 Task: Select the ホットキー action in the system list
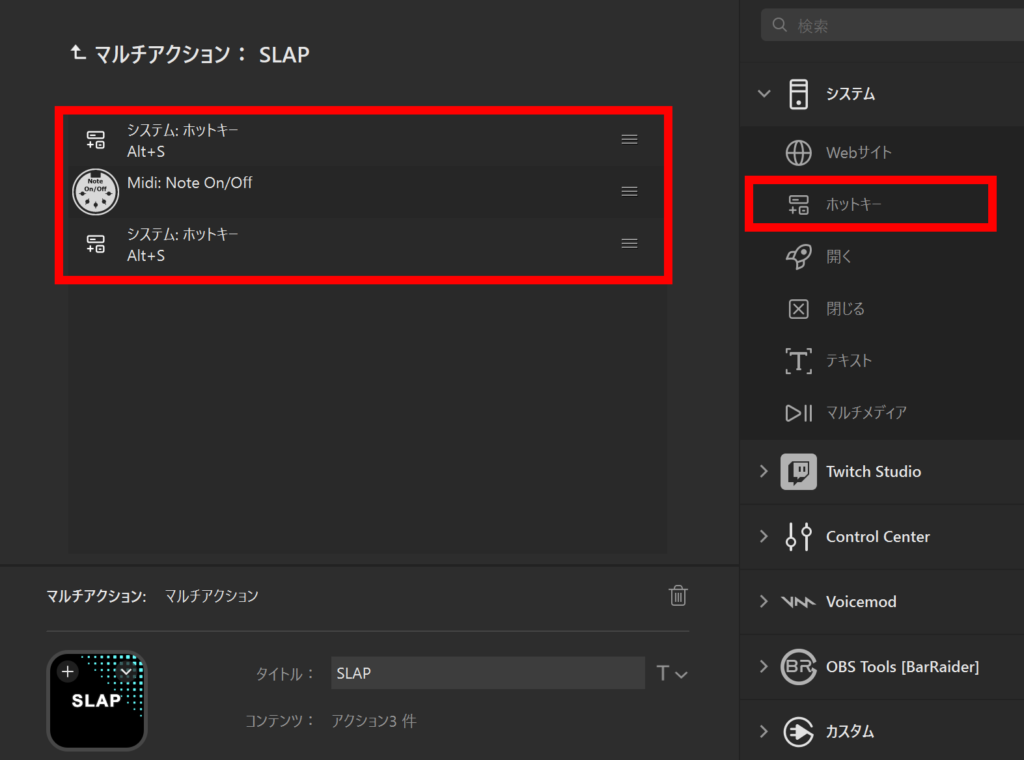853,205
